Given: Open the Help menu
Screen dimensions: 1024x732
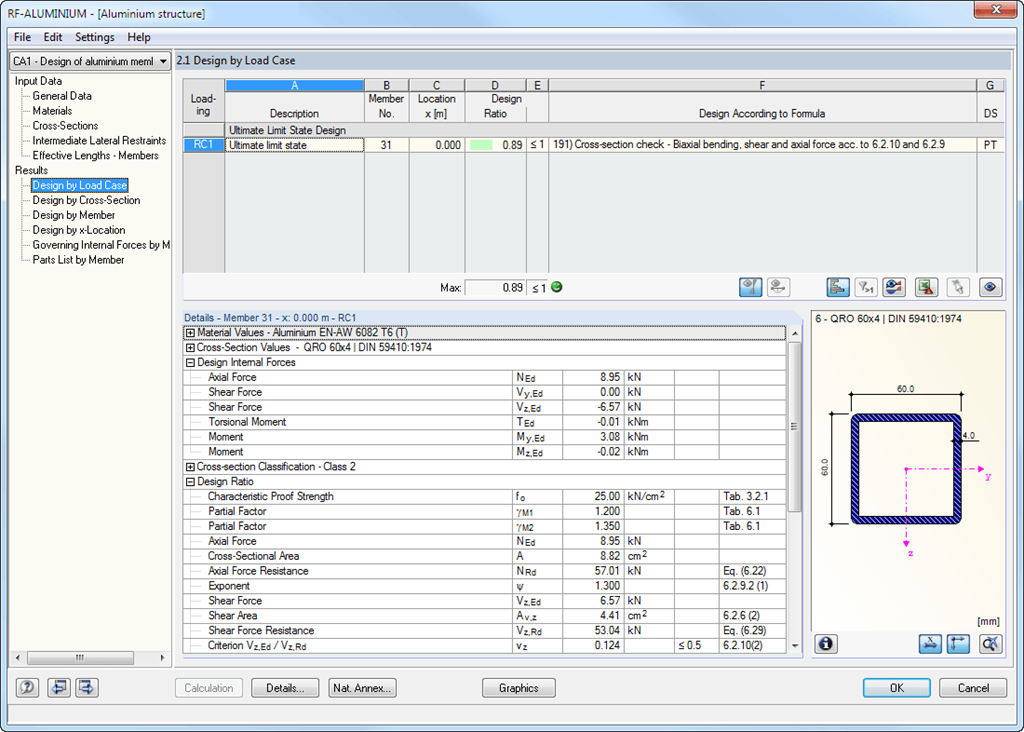Looking at the screenshot, I should [138, 37].
